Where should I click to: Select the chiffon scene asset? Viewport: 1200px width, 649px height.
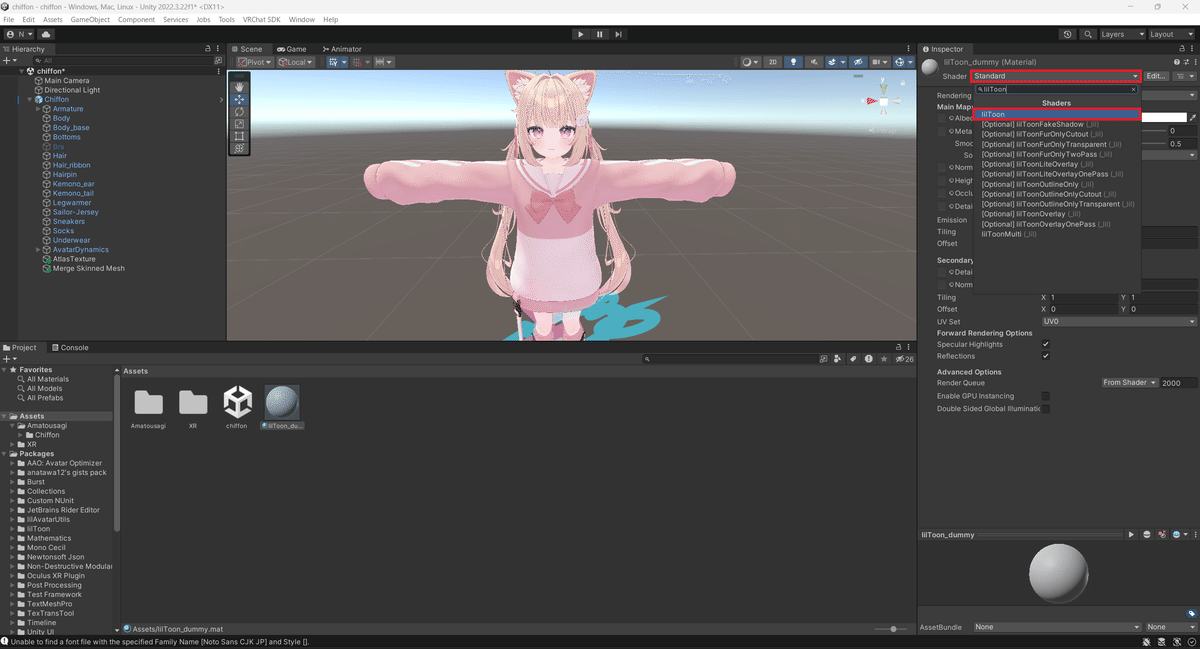(237, 408)
